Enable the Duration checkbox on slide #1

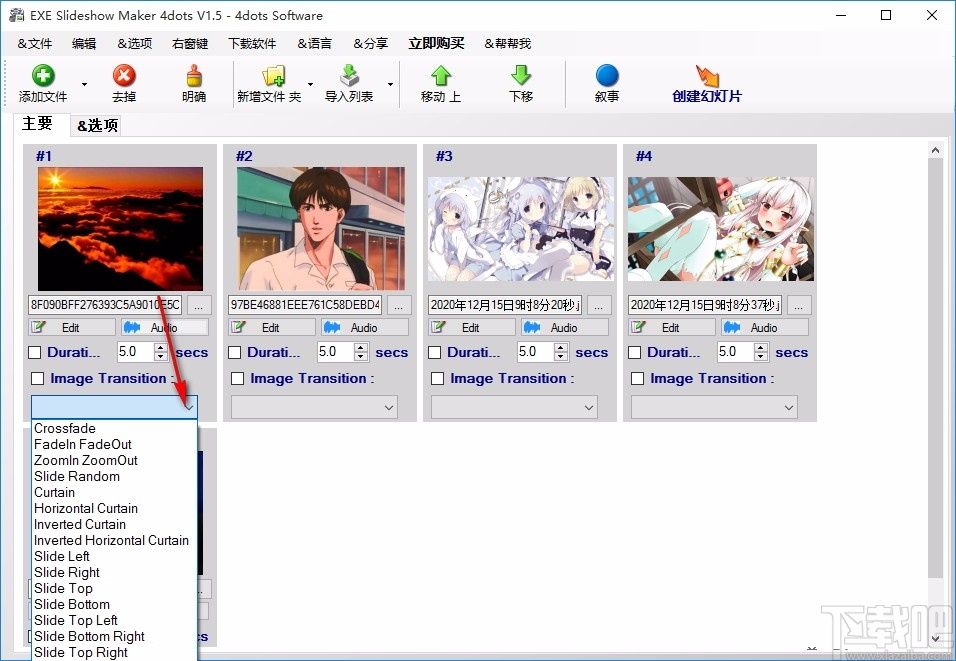coord(37,352)
